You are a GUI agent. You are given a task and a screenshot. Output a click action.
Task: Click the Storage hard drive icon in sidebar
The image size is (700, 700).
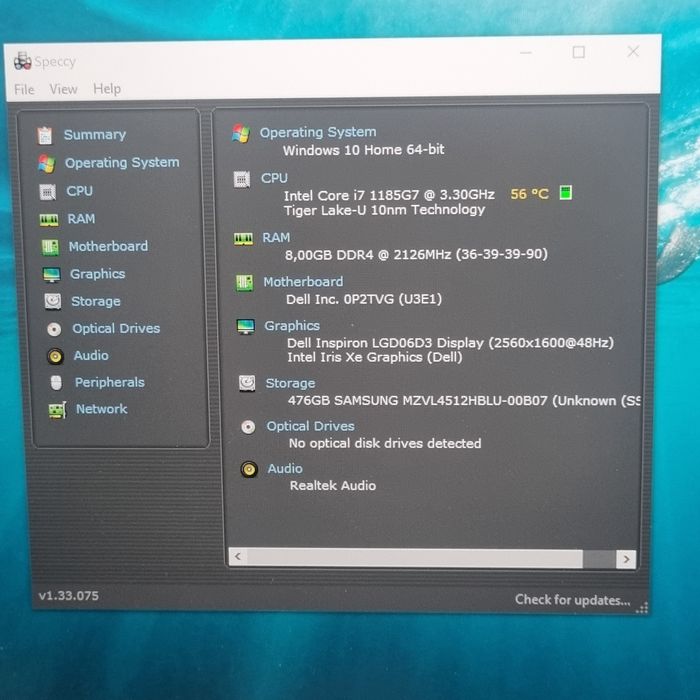coord(53,301)
